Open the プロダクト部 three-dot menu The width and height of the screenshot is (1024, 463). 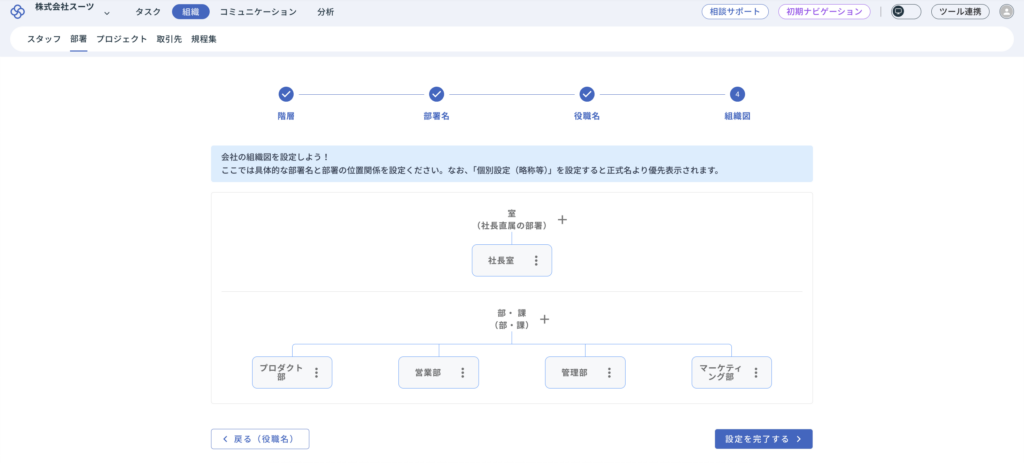(317, 373)
